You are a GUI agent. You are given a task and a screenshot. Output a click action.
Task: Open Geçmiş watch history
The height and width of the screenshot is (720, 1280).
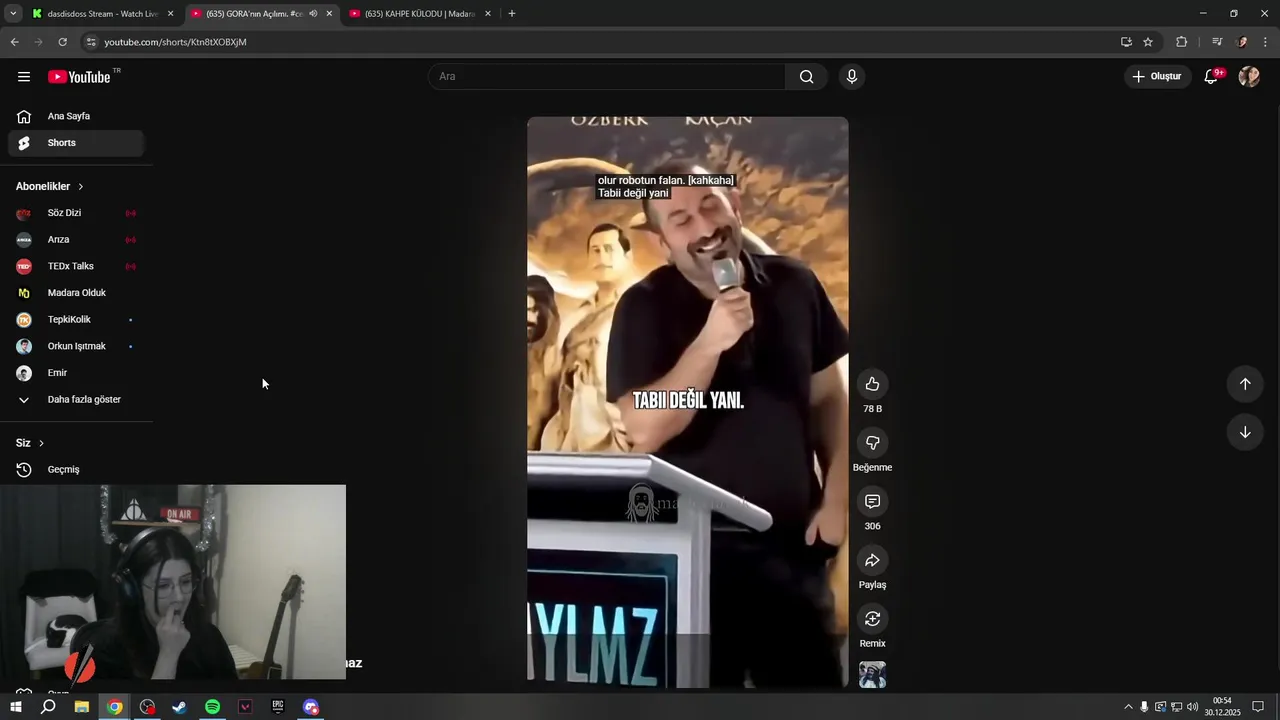point(76,470)
